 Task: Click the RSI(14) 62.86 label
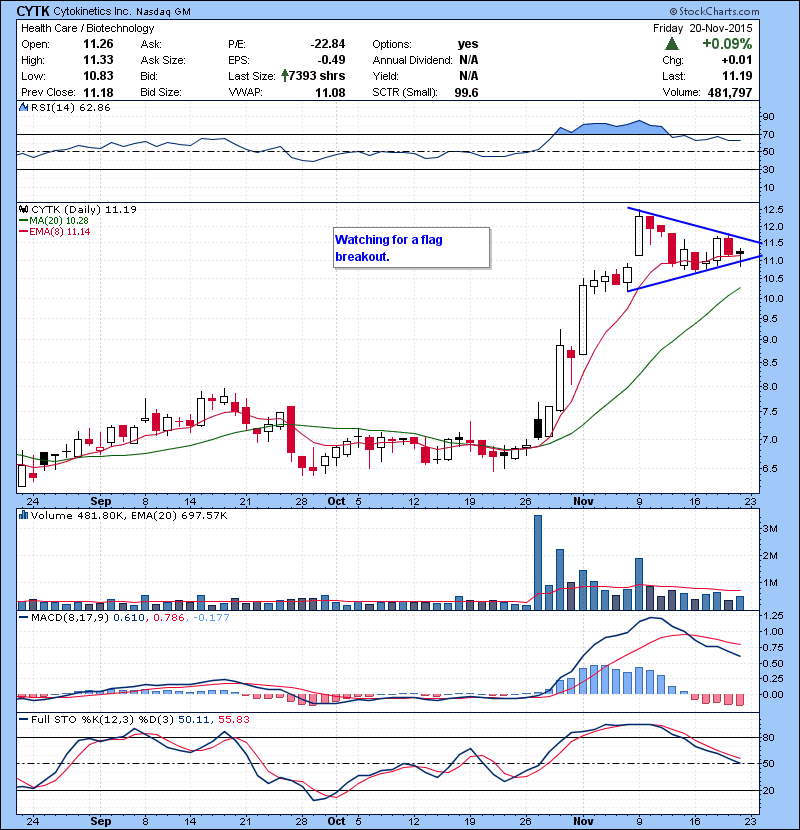[x=71, y=107]
